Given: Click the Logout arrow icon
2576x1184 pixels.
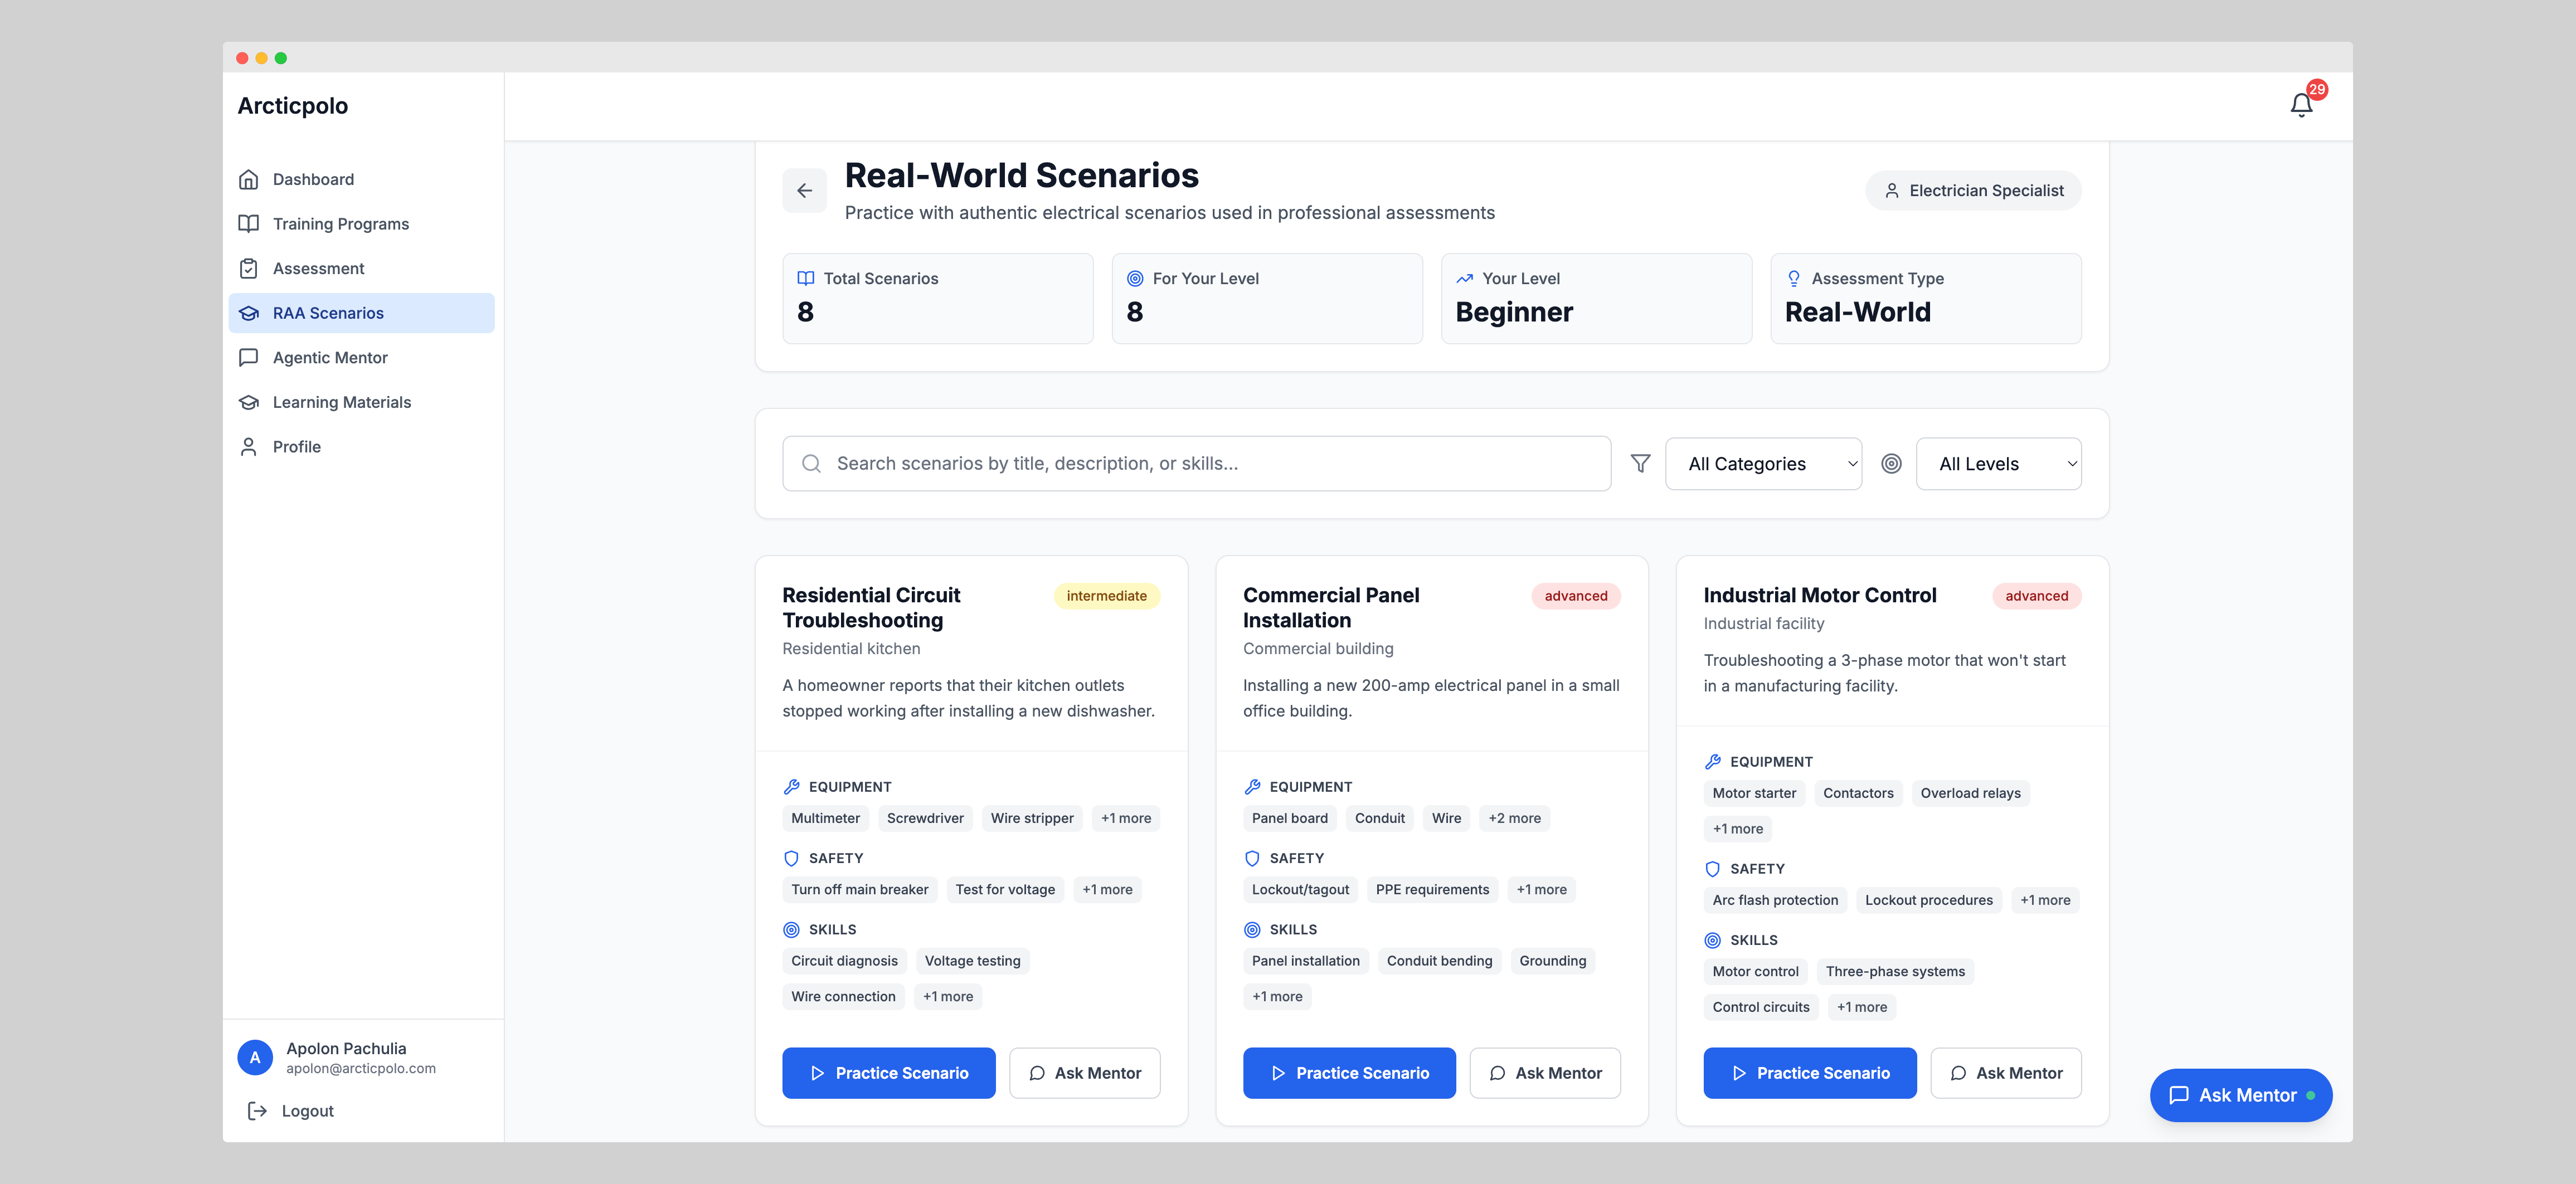Looking at the screenshot, I should coord(257,1111).
